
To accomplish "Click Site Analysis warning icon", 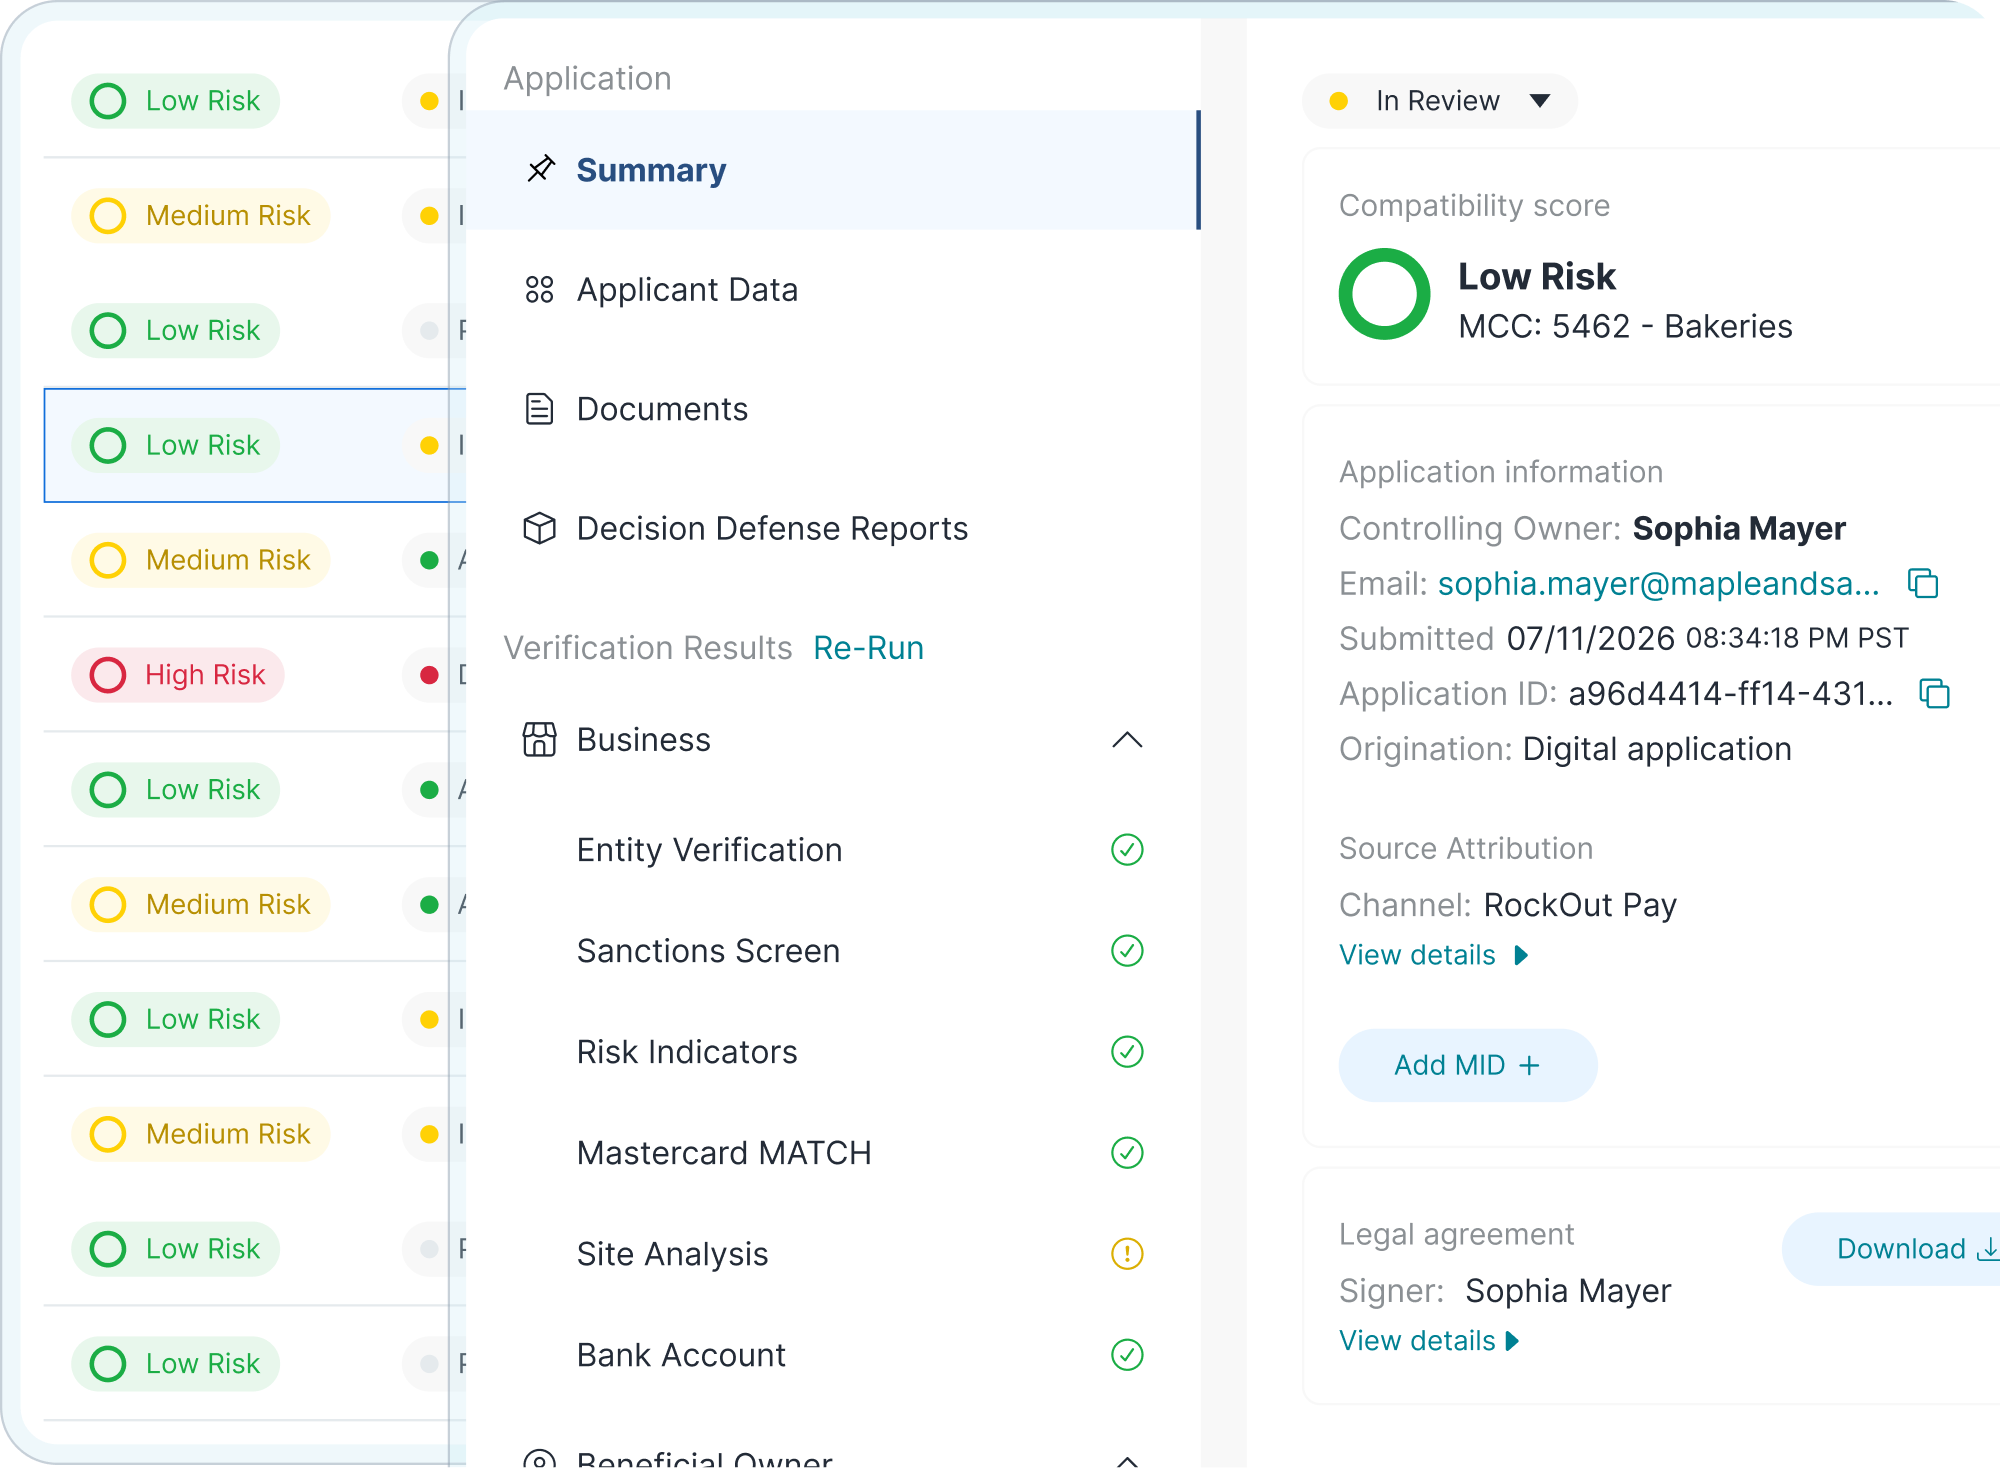I will click(1127, 1254).
